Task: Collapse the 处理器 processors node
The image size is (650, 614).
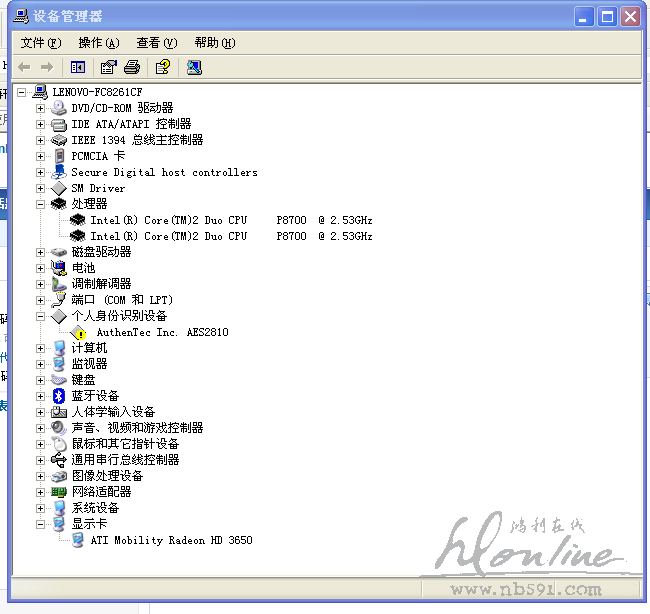Action: [40, 204]
